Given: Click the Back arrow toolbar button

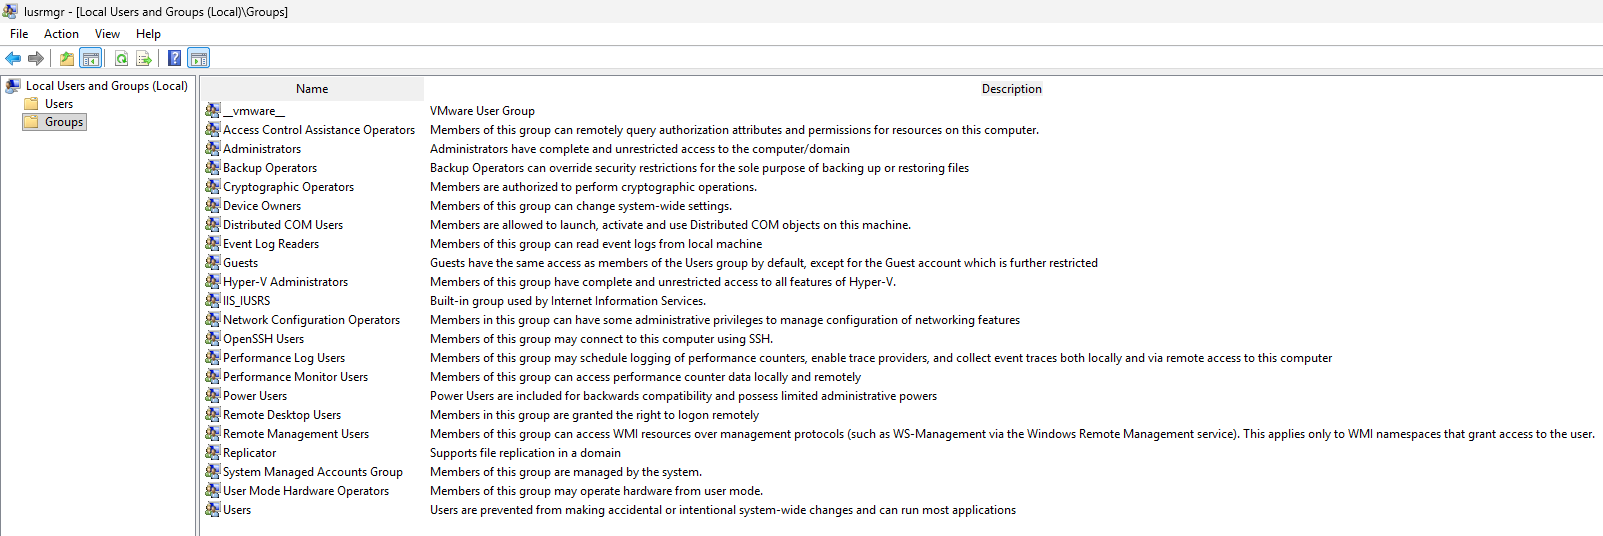Looking at the screenshot, I should 13,58.
